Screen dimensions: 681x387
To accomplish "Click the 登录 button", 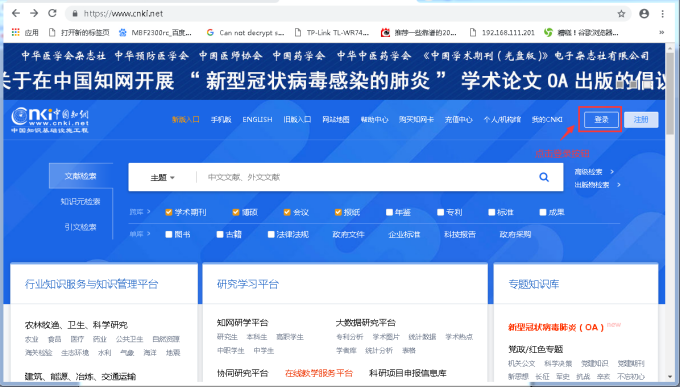I will pos(601,119).
